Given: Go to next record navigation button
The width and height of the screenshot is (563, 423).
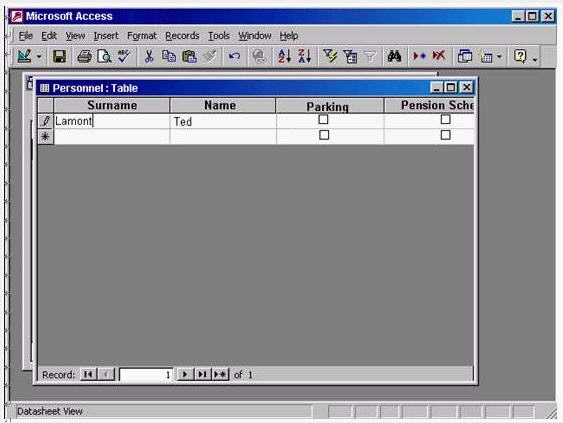Looking at the screenshot, I should point(185,375).
